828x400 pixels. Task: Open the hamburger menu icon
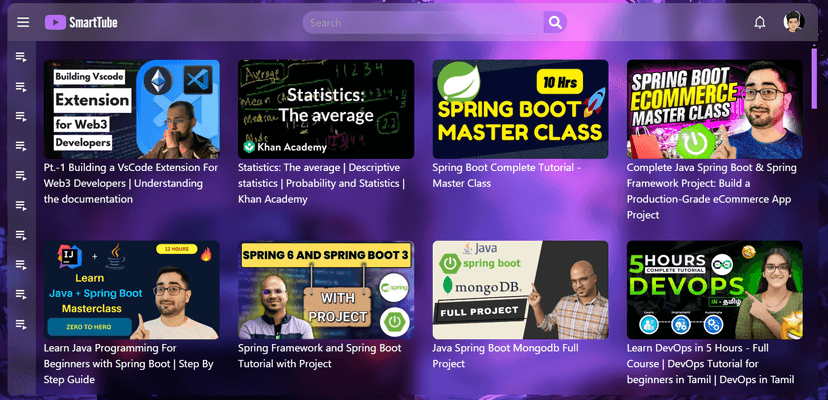tap(23, 23)
